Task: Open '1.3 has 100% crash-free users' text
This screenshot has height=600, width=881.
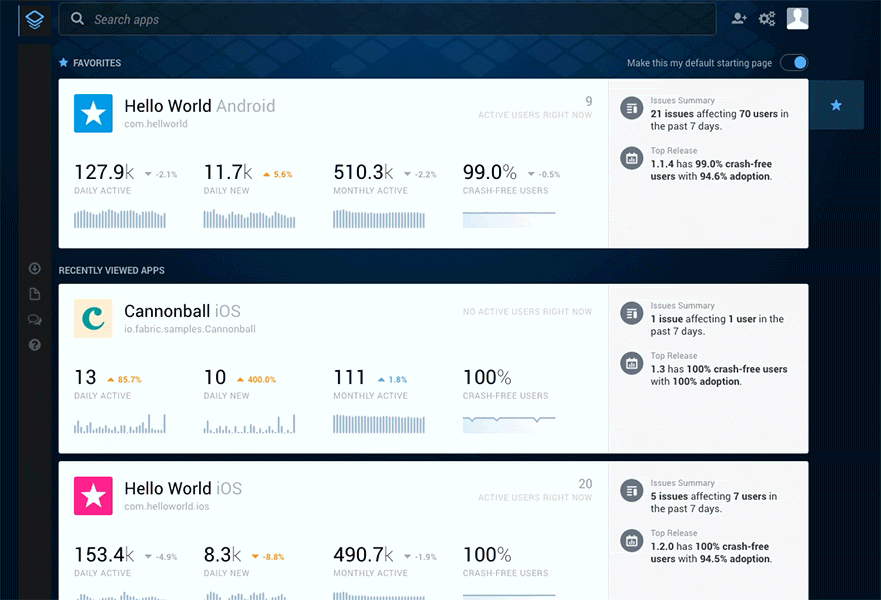Action: 719,375
